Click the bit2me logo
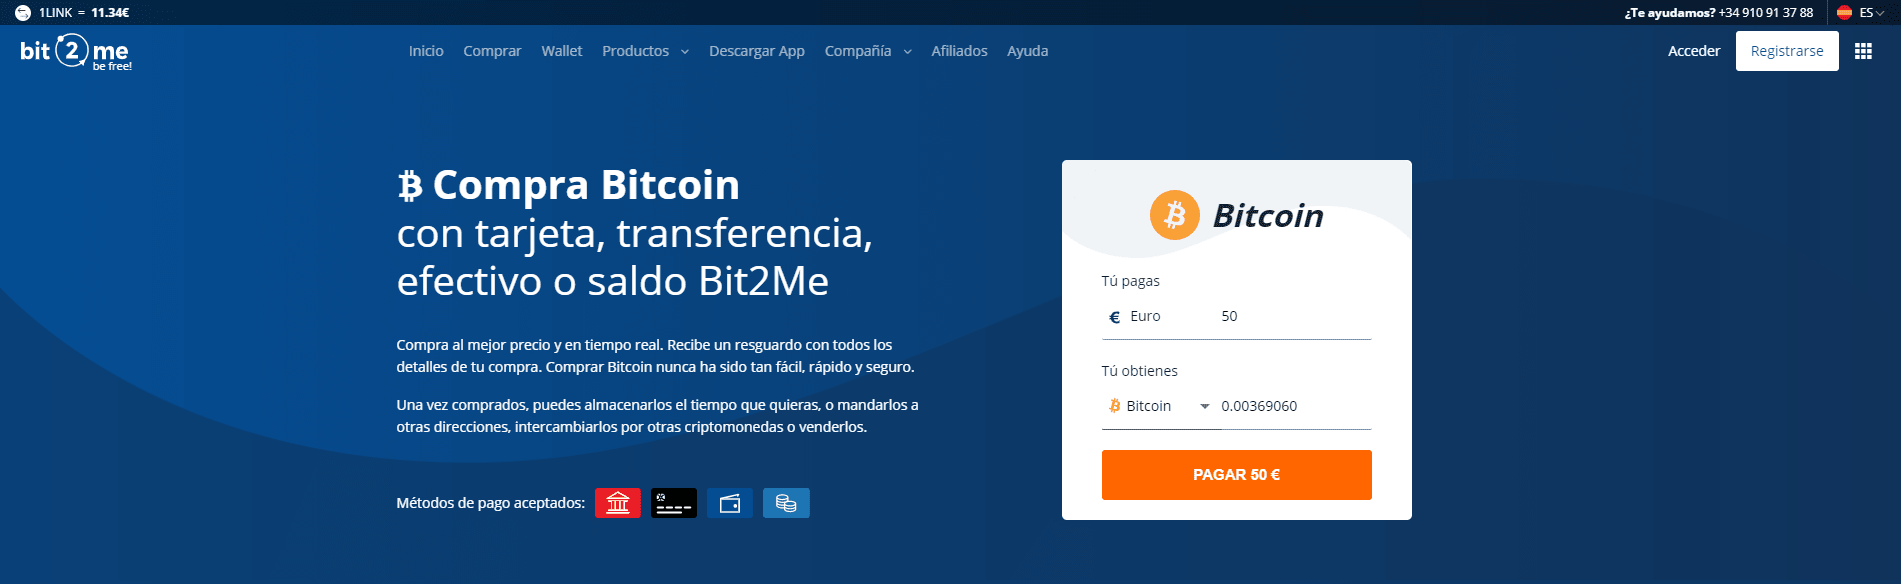Image resolution: width=1901 pixels, height=584 pixels. click(x=76, y=51)
